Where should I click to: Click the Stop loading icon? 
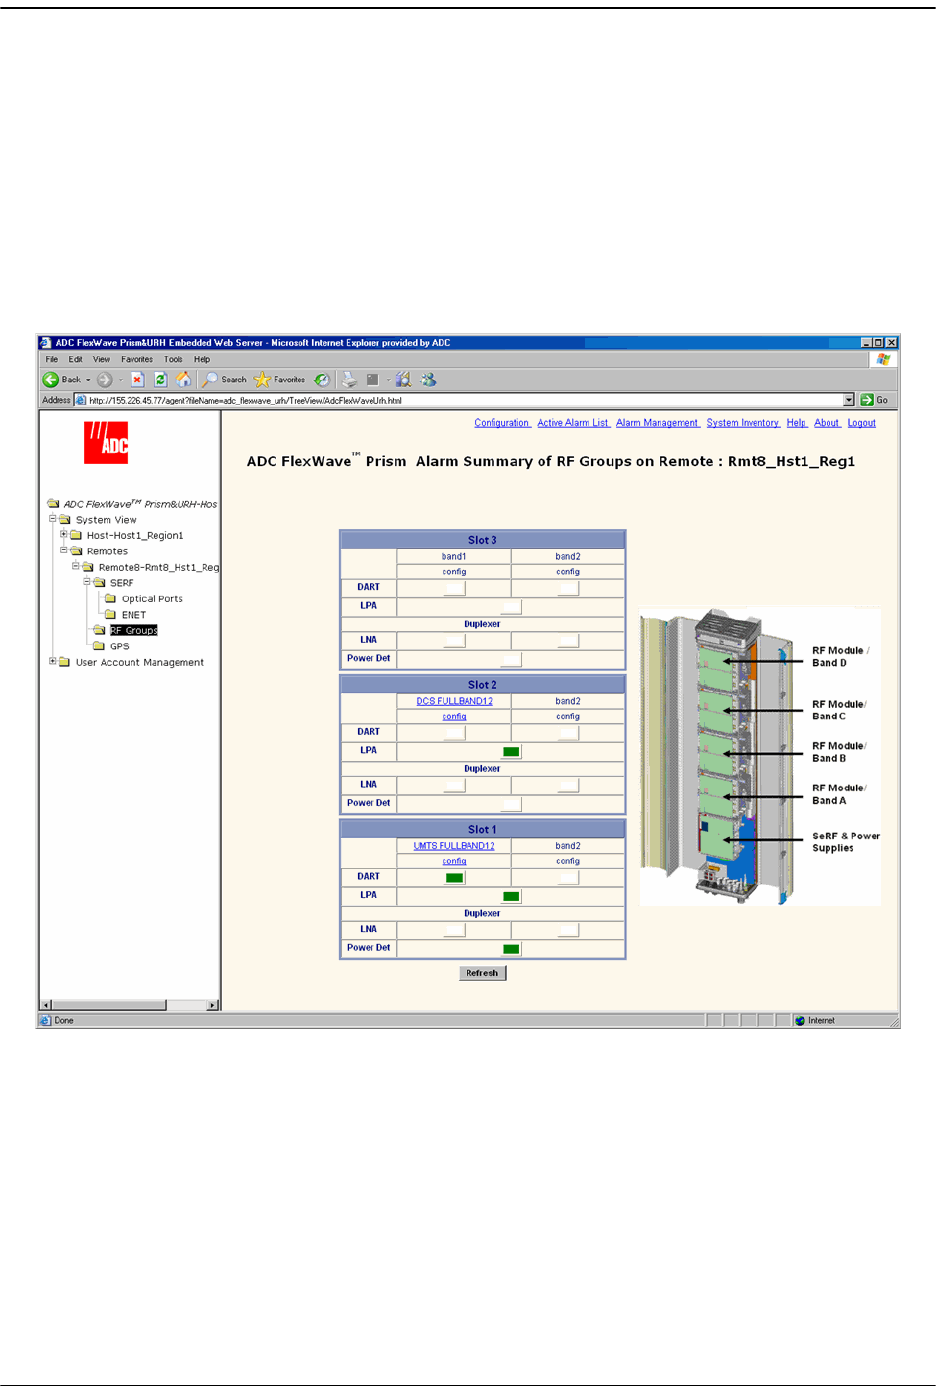138,380
